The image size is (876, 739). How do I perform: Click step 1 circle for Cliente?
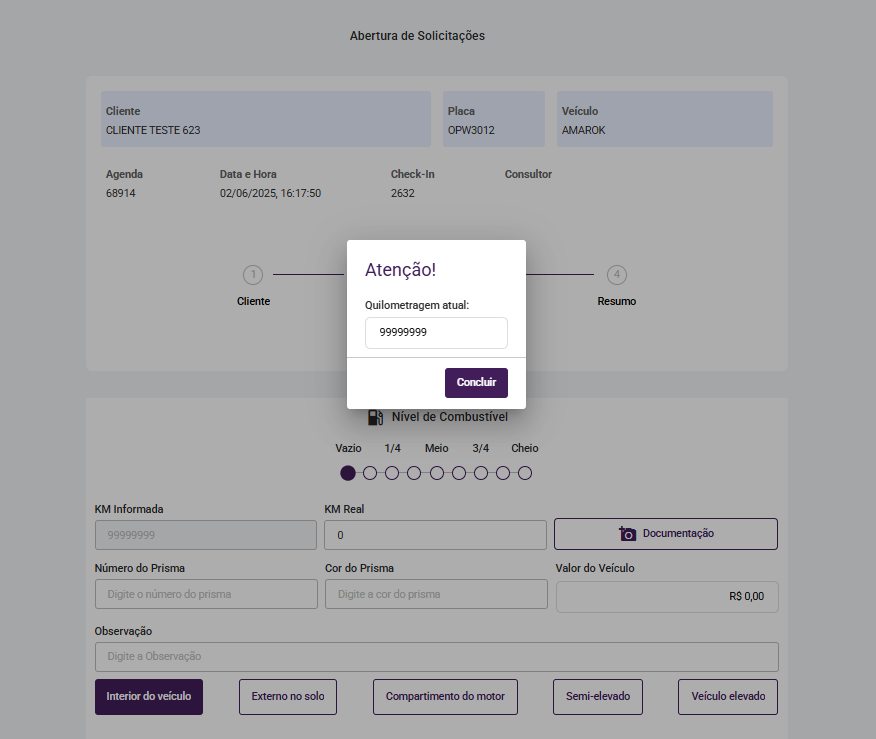pos(253,274)
